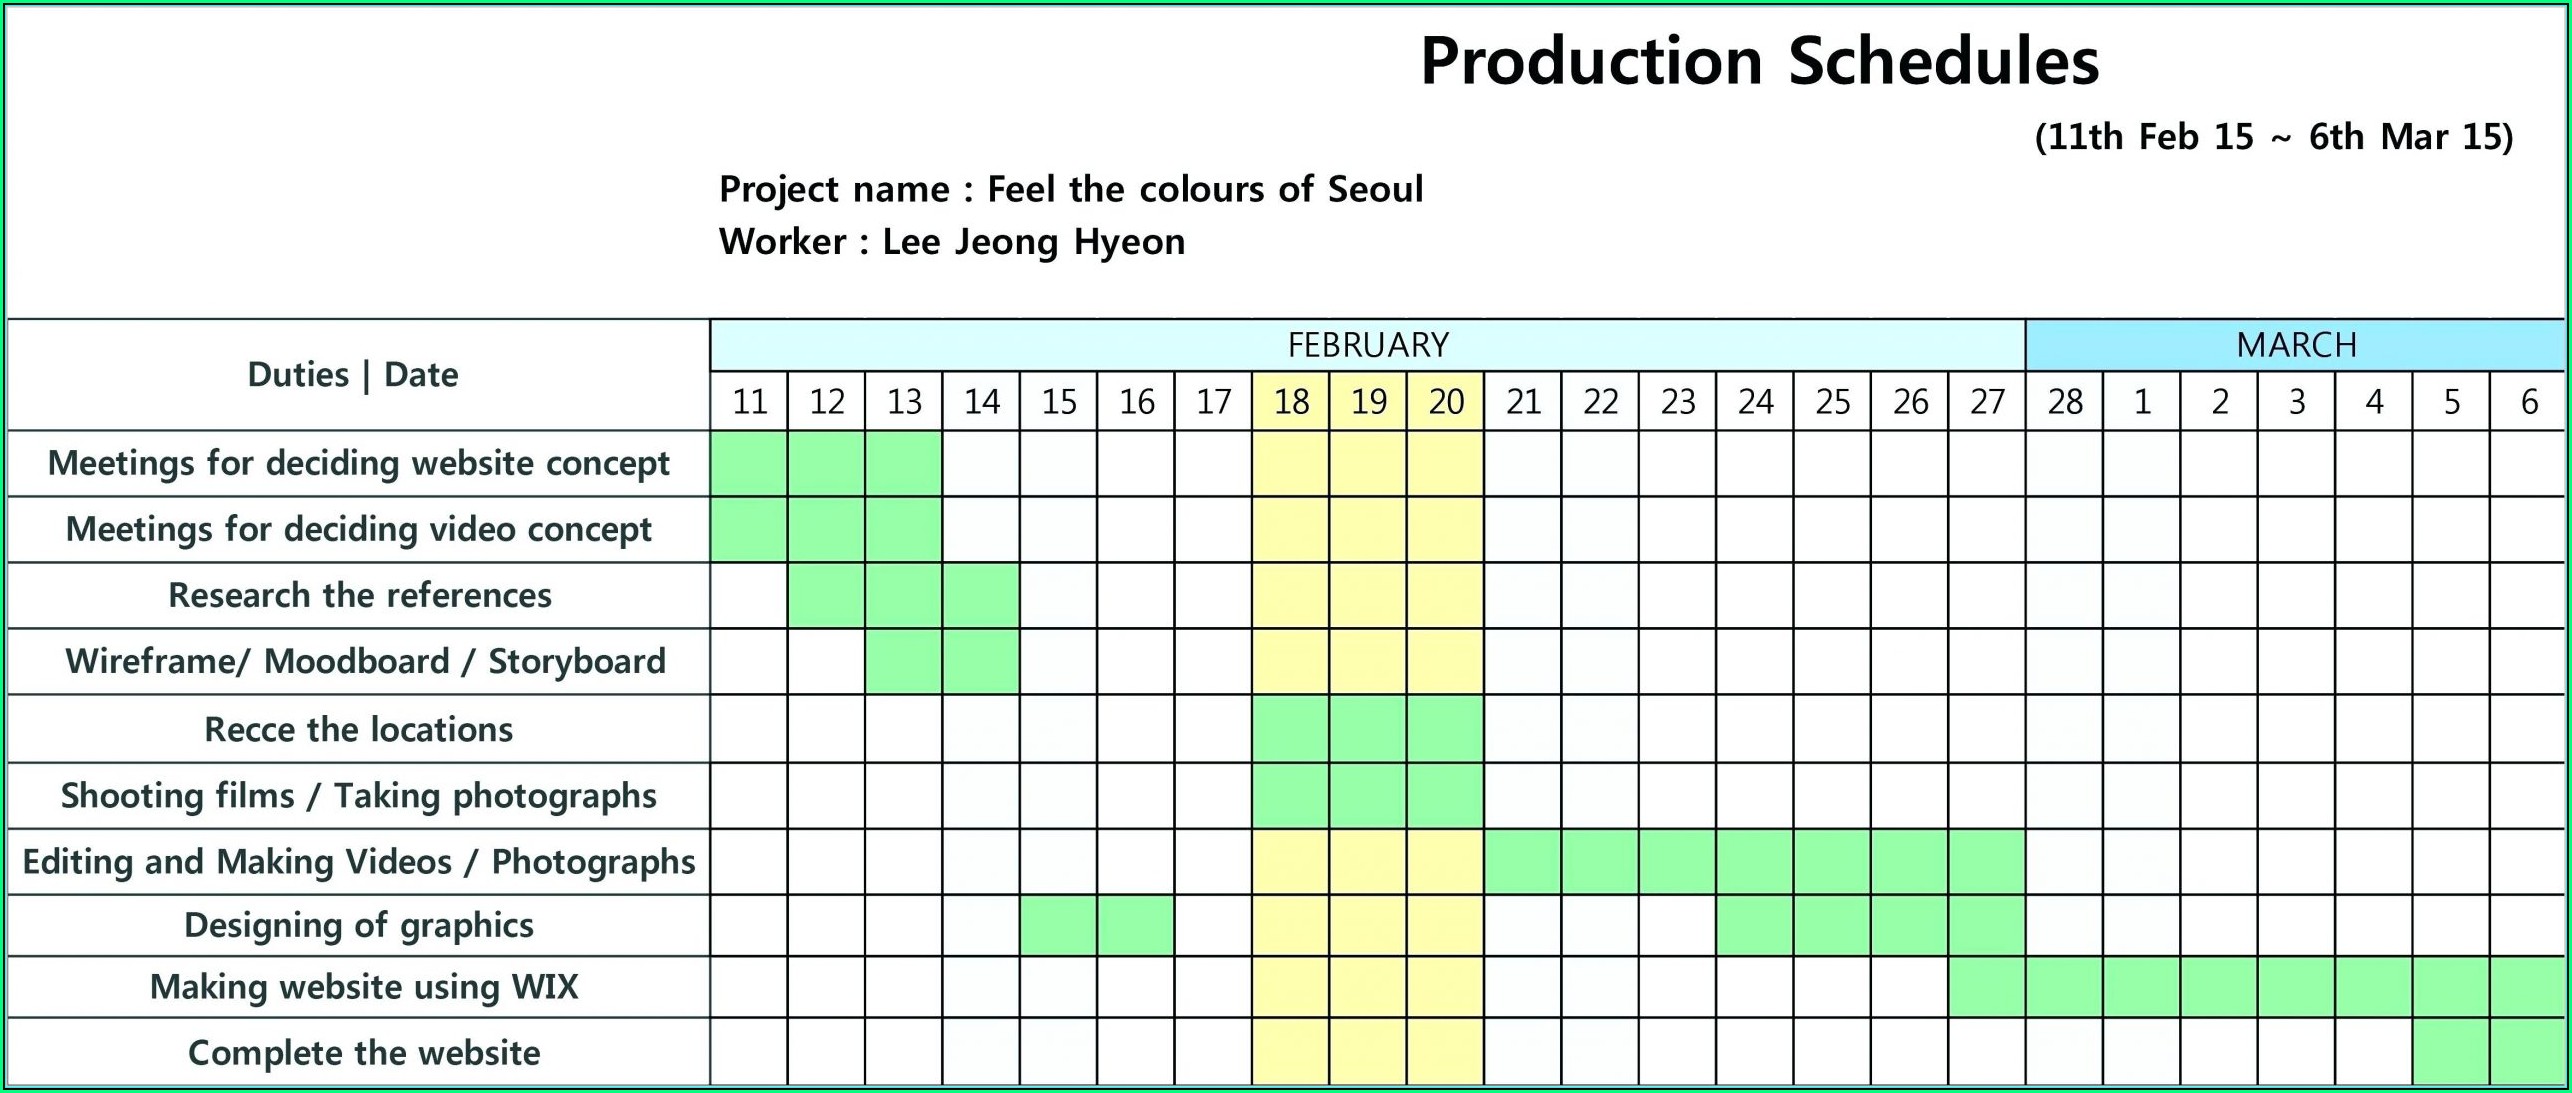Select the 'Complete the website' row label
The image size is (2572, 1093).
364,1052
